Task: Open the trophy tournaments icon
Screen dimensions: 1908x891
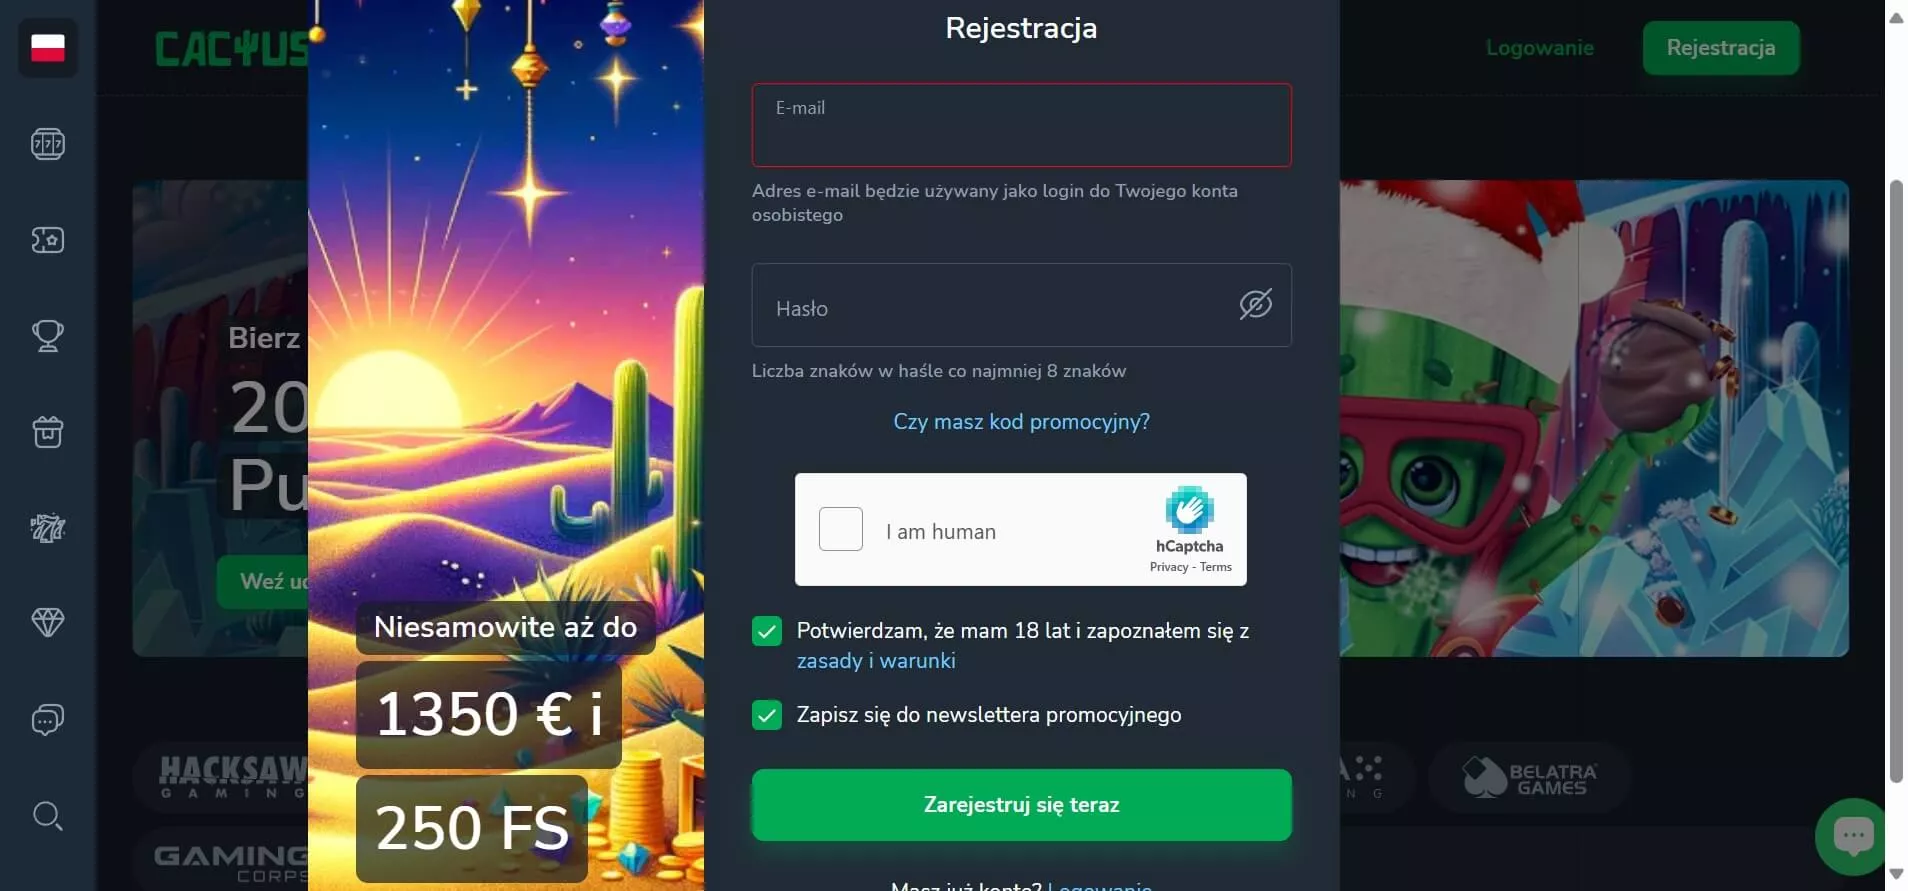Action: pos(48,336)
